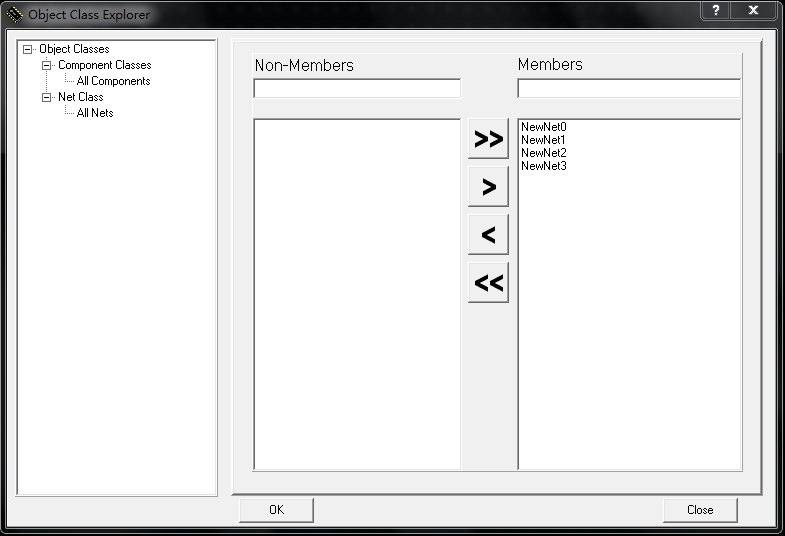Click the Object Class Explorer title icon

click(x=14, y=14)
